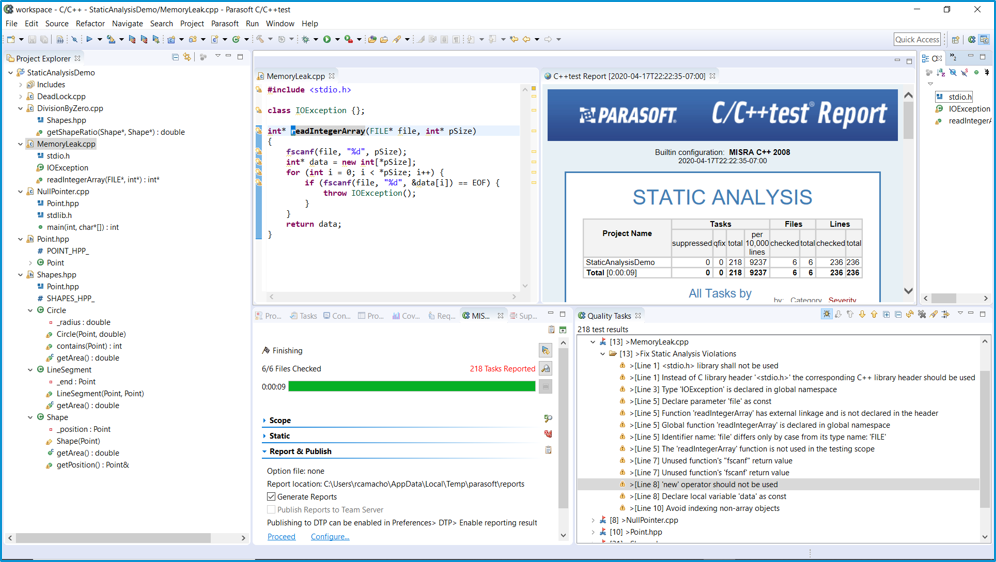Switch to the Parasoft perspective icon
996x562 pixels.
point(971,39)
